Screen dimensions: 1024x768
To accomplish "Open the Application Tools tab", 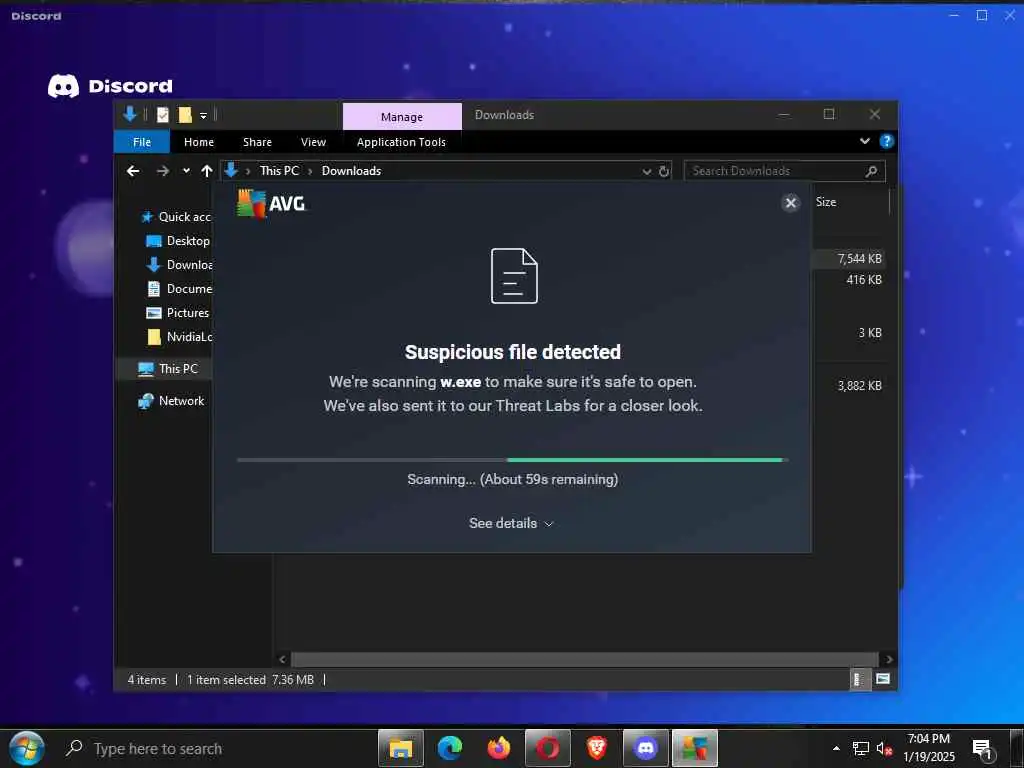I will pos(401,142).
